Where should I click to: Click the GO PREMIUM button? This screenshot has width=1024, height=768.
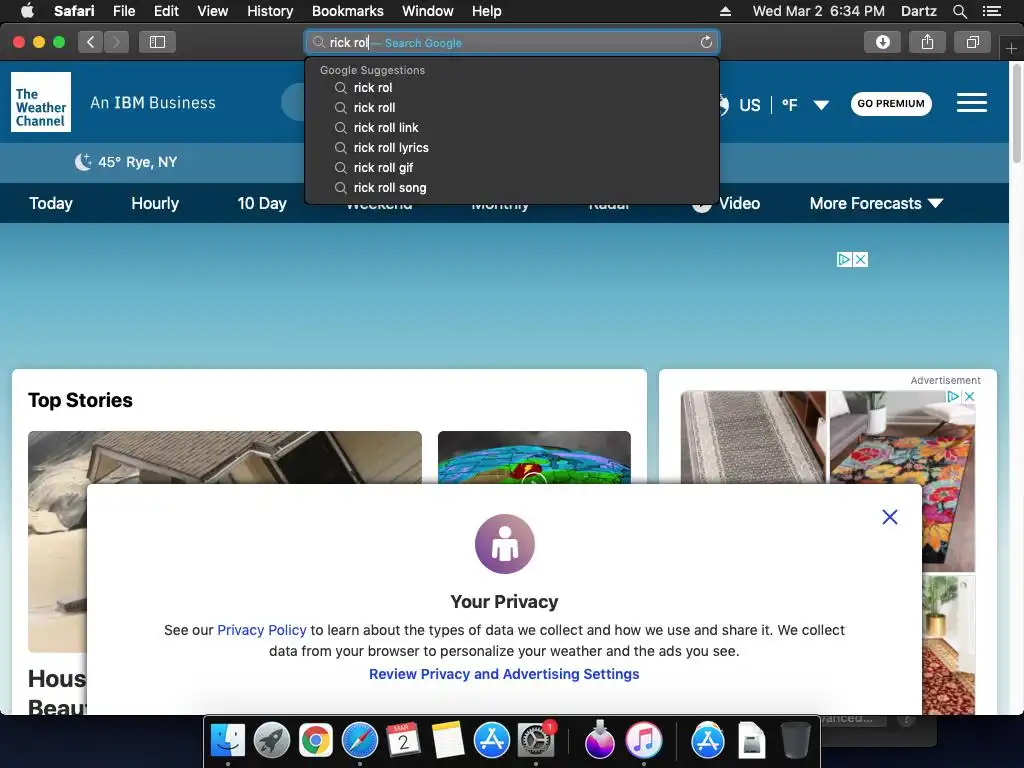tap(891, 103)
